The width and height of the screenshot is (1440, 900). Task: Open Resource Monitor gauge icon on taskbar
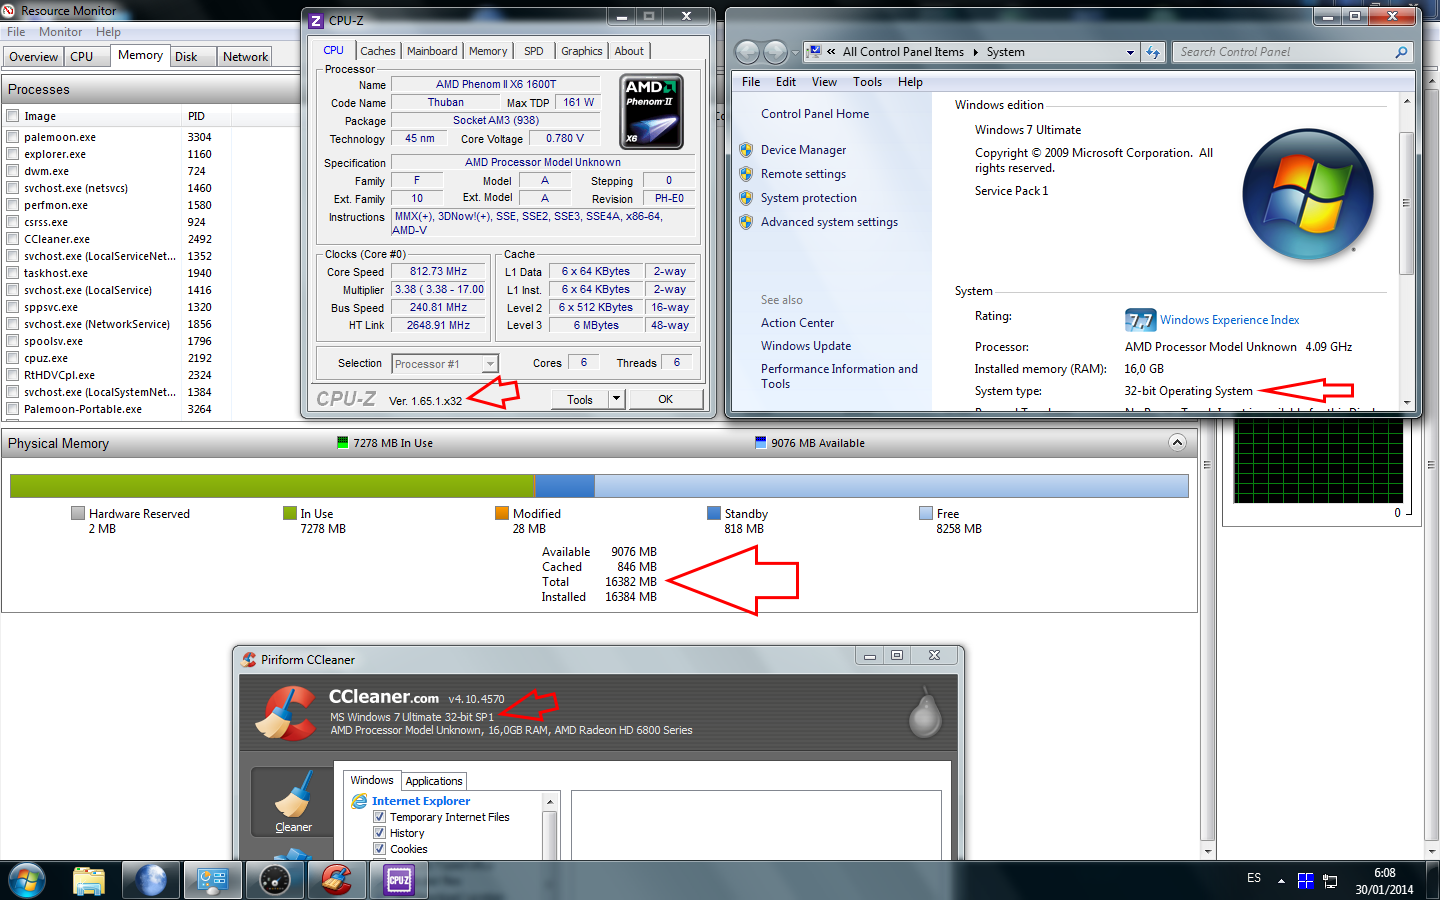tap(274, 880)
